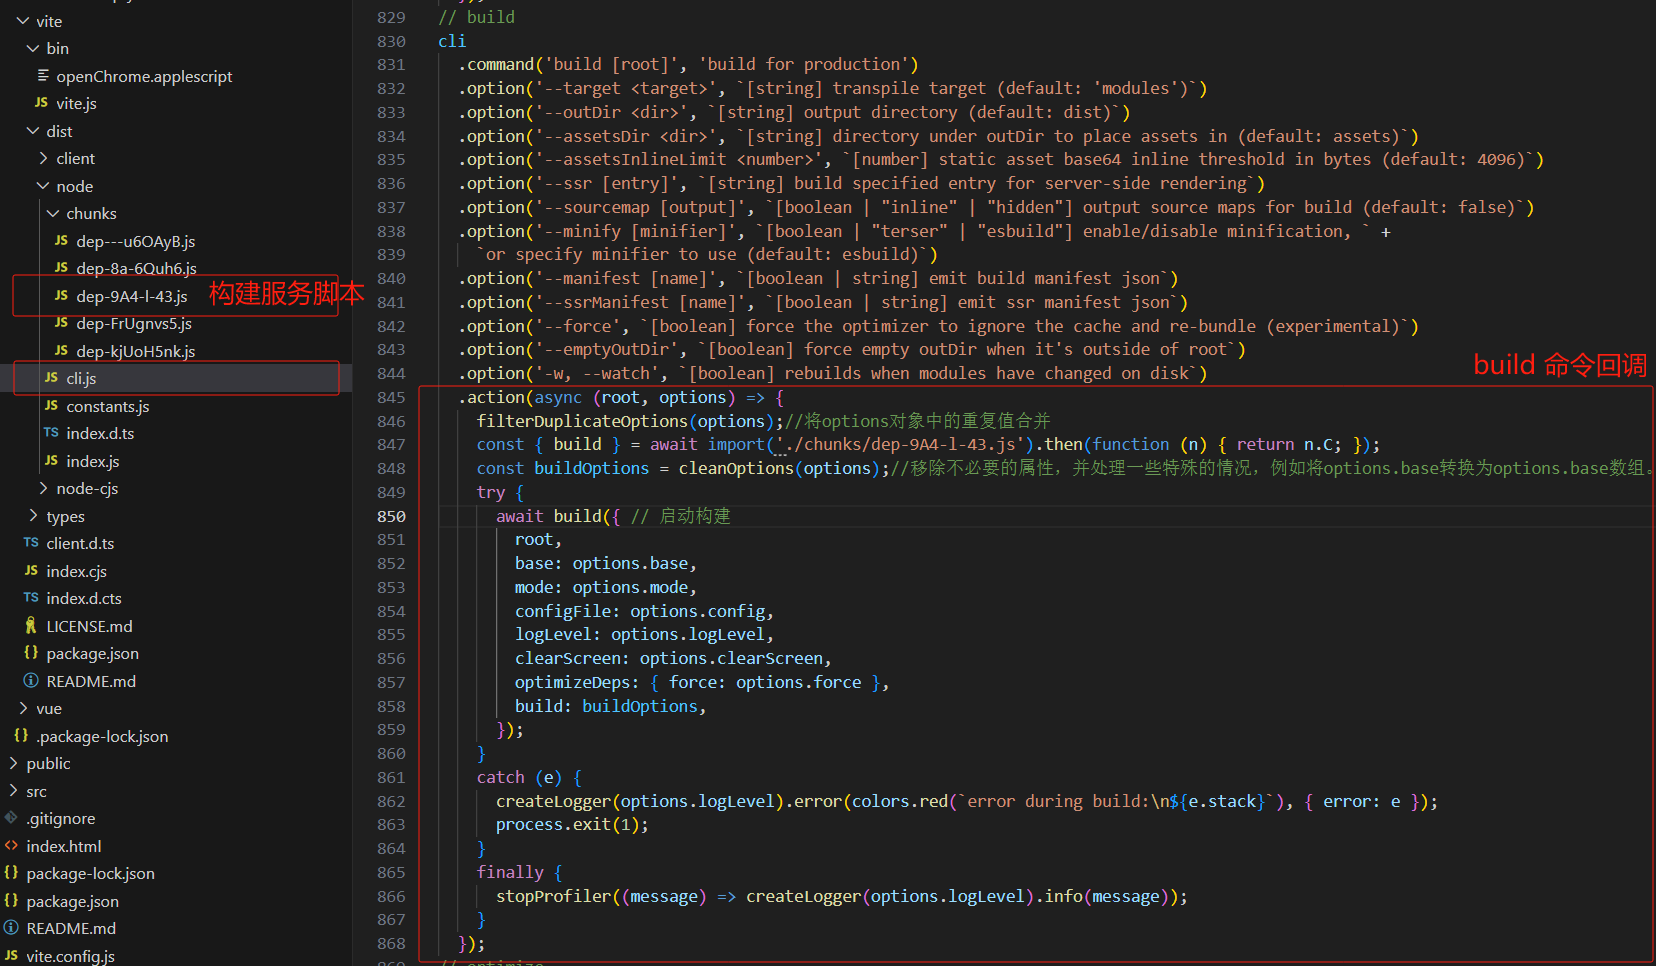The image size is (1656, 966).
Task: Open constants.js file
Action: click(107, 406)
